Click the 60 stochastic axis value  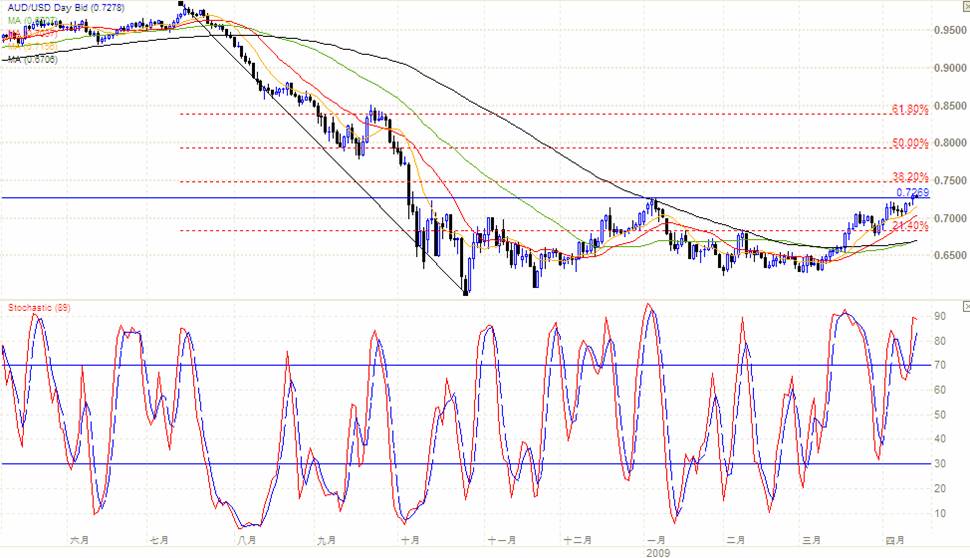tap(940, 390)
